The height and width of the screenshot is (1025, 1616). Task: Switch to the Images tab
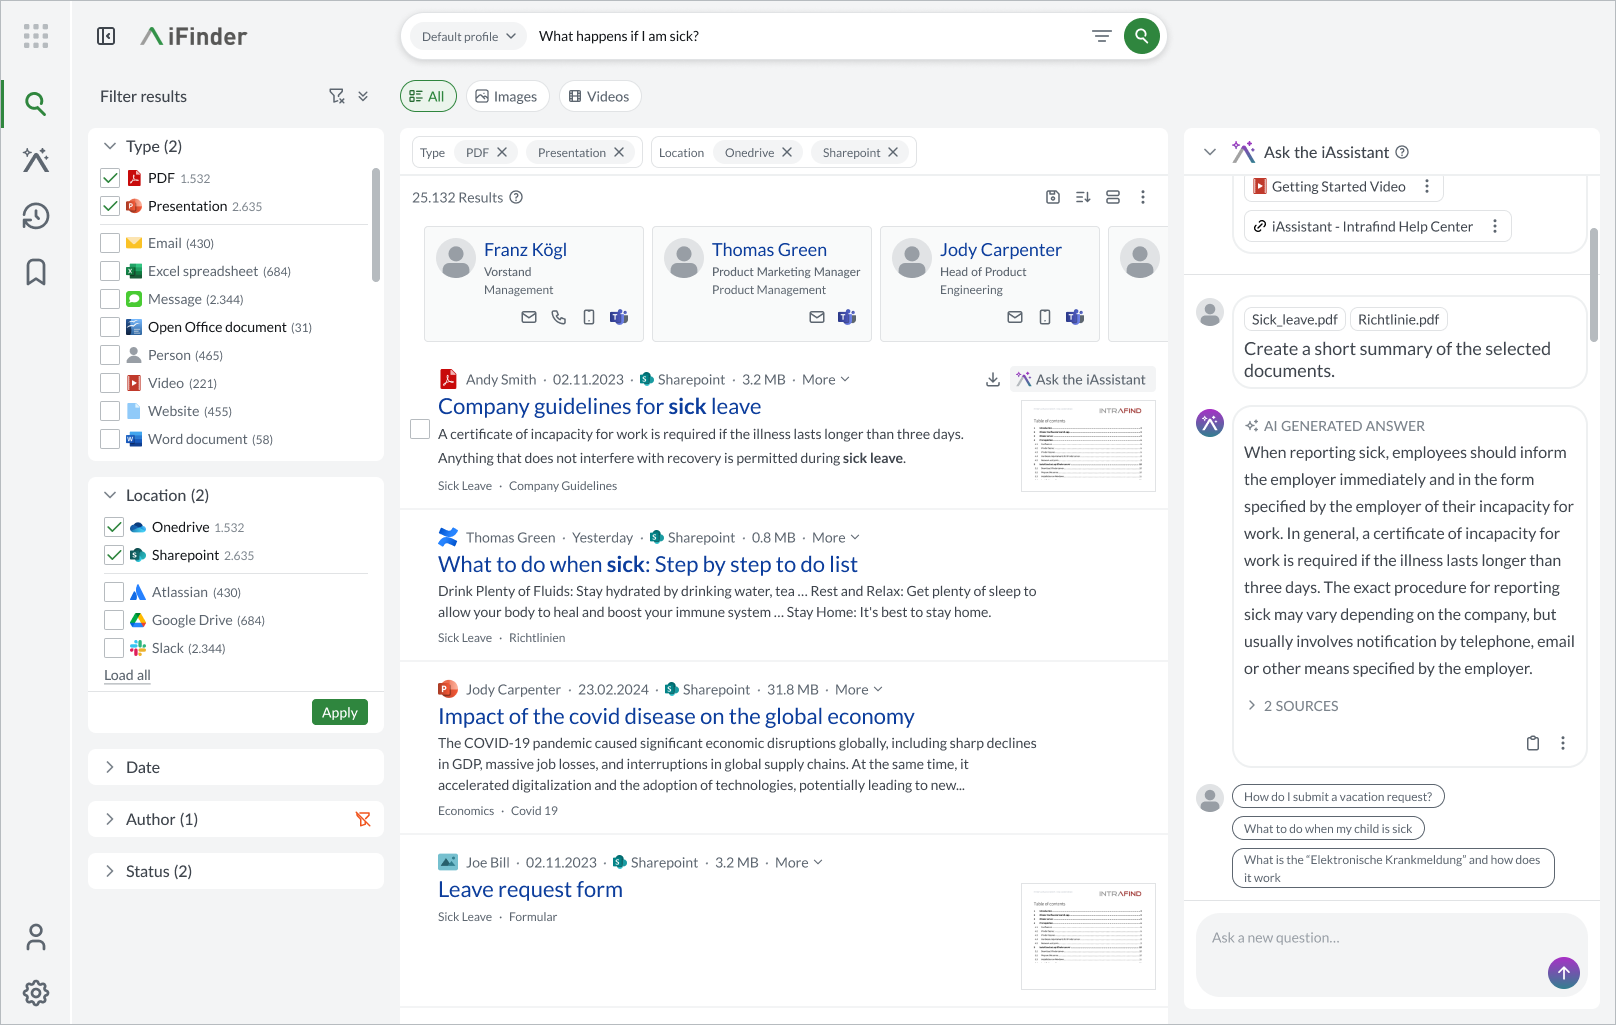pyautogui.click(x=507, y=96)
